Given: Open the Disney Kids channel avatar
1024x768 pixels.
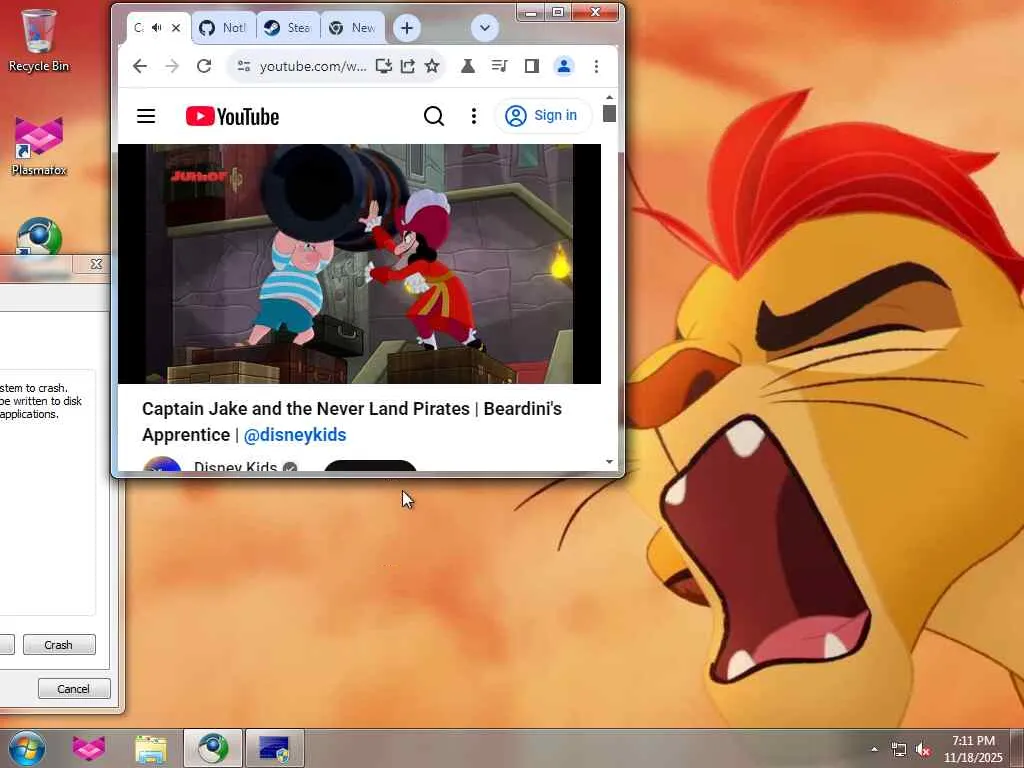Looking at the screenshot, I should pos(162,465).
